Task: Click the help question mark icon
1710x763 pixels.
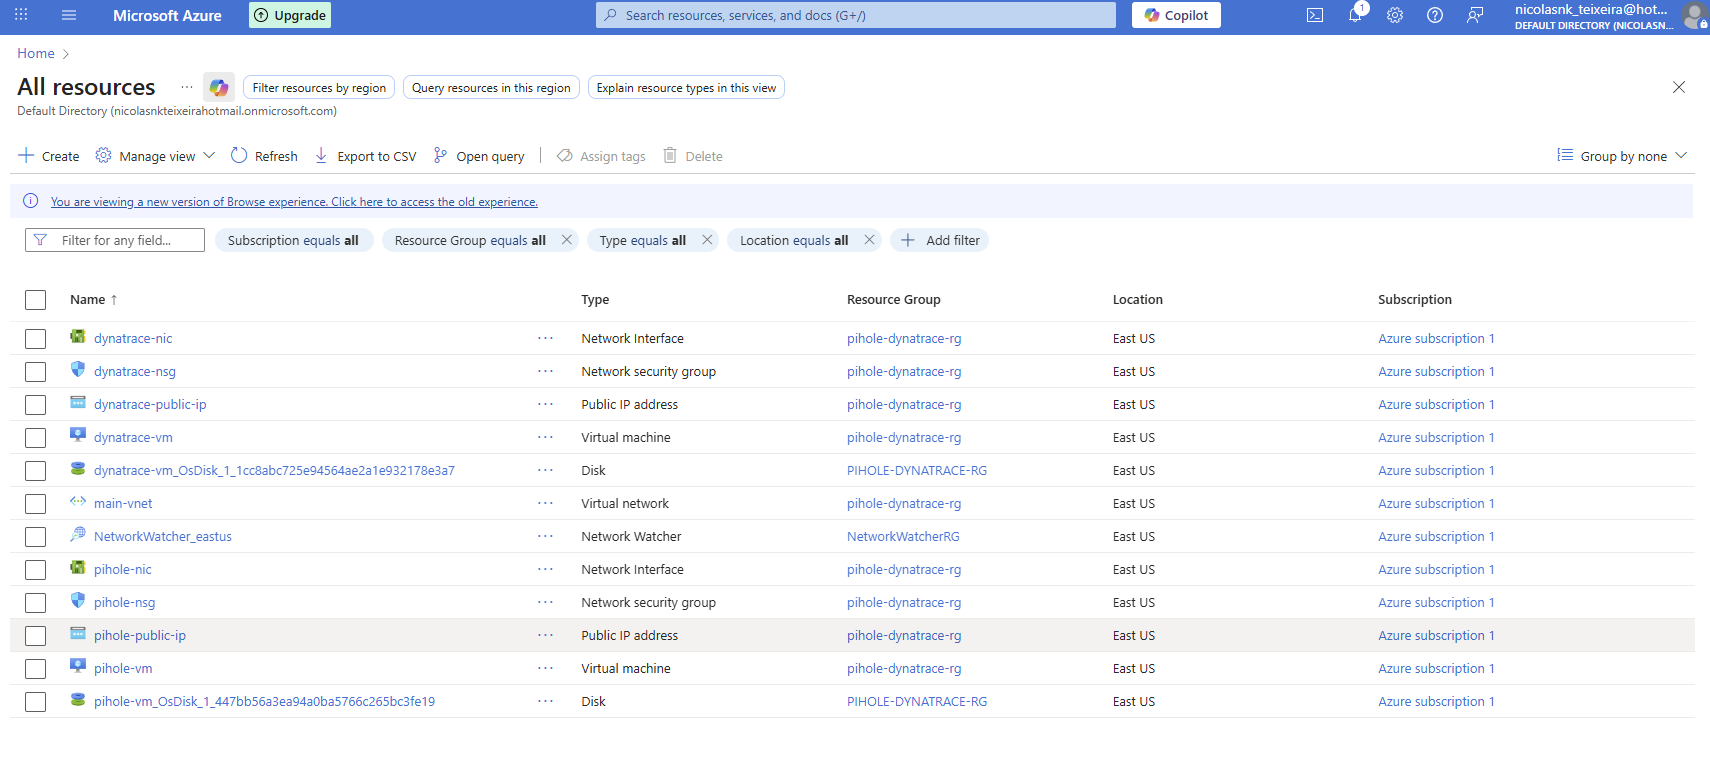Action: point(1435,15)
